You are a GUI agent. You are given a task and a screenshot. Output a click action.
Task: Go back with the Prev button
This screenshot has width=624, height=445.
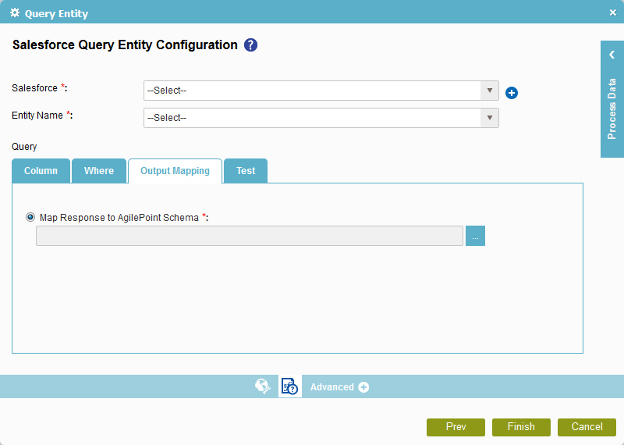[x=456, y=427]
